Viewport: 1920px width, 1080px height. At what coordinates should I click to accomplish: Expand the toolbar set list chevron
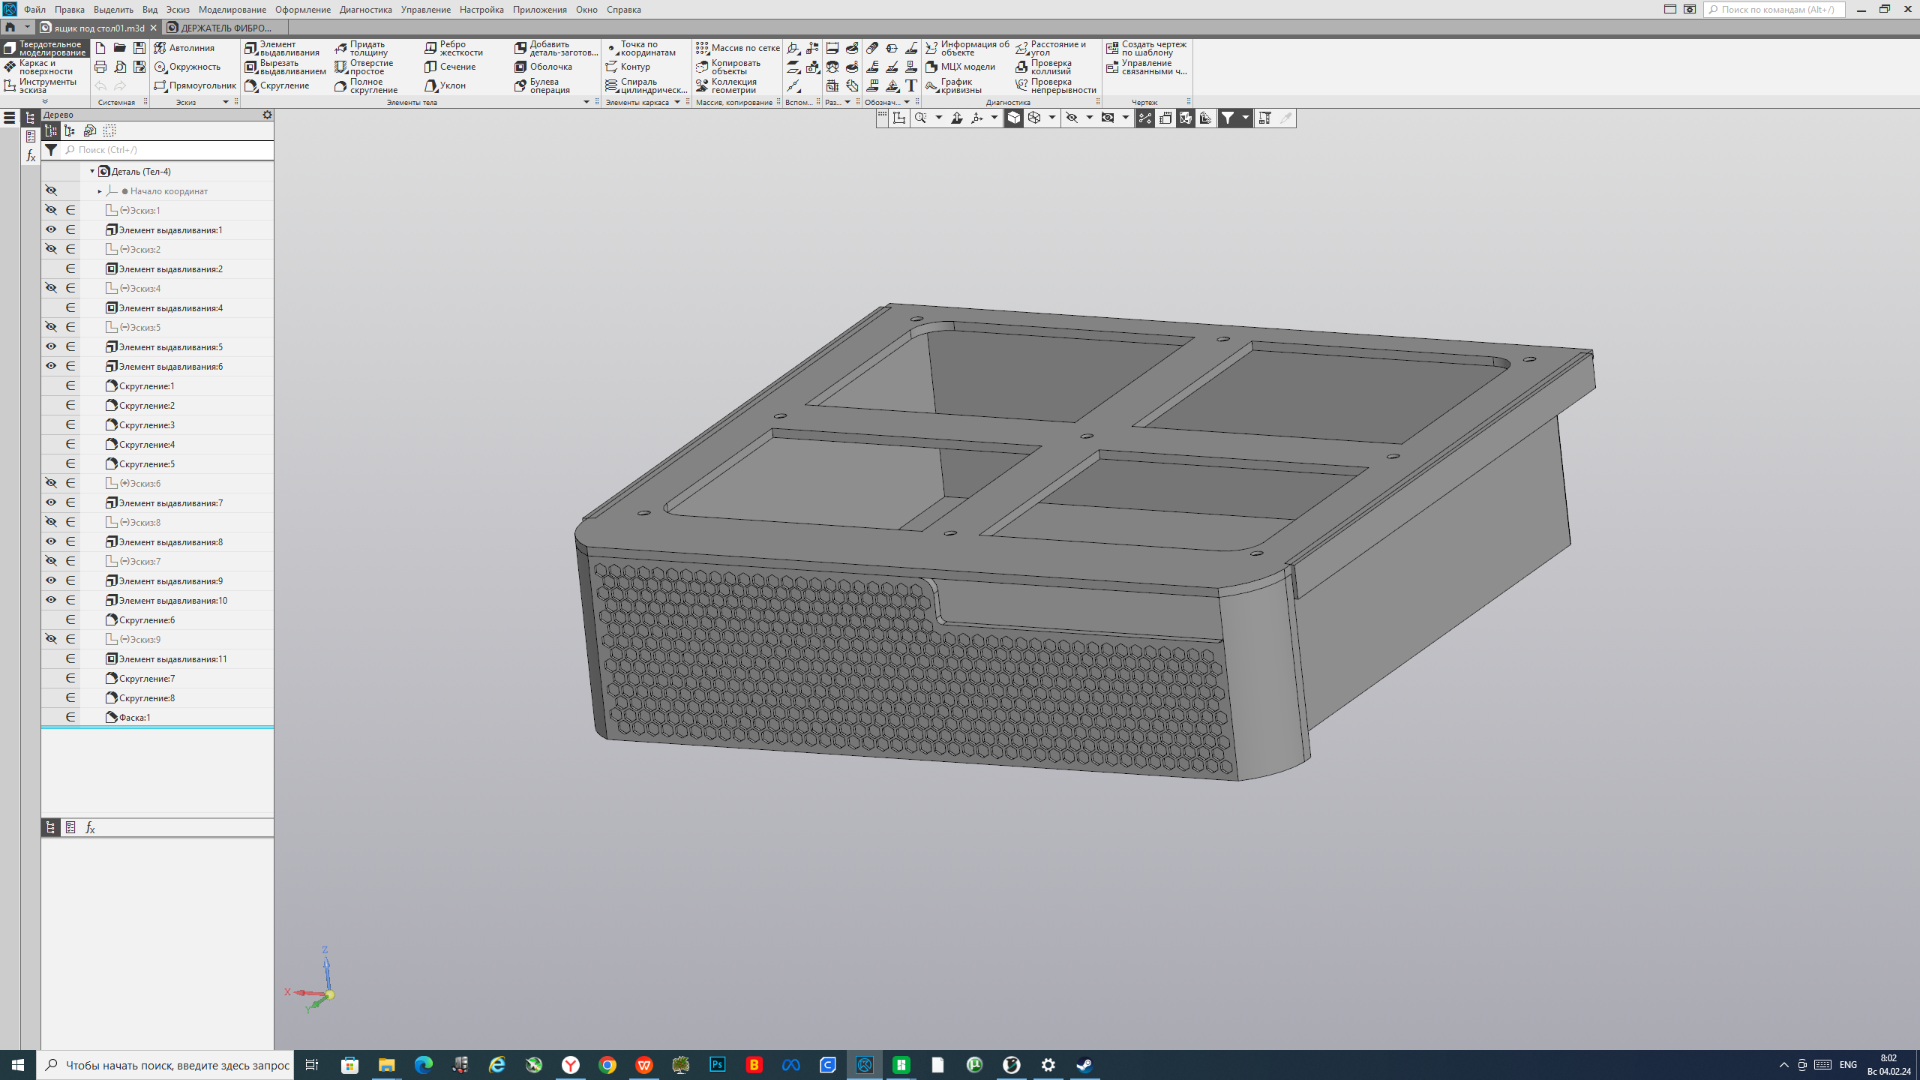44,101
